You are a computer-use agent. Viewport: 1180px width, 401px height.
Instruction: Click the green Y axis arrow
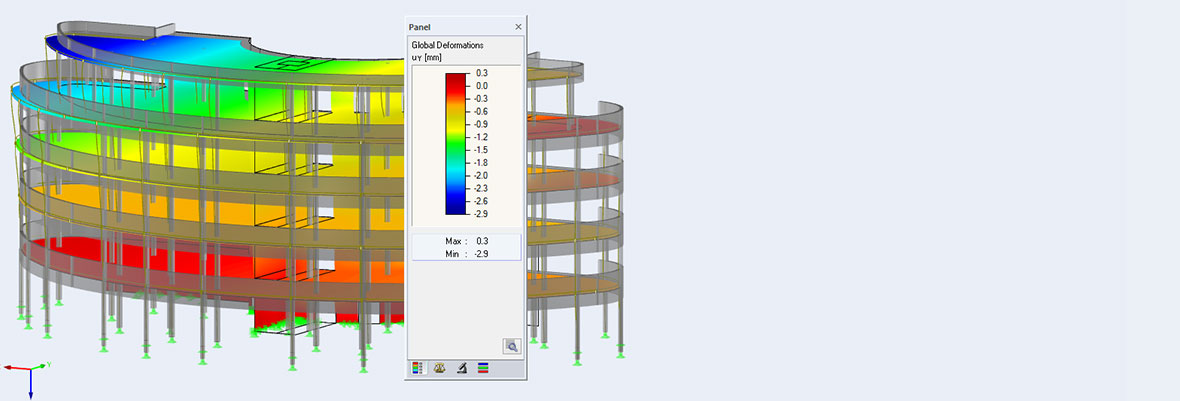(x=39, y=366)
